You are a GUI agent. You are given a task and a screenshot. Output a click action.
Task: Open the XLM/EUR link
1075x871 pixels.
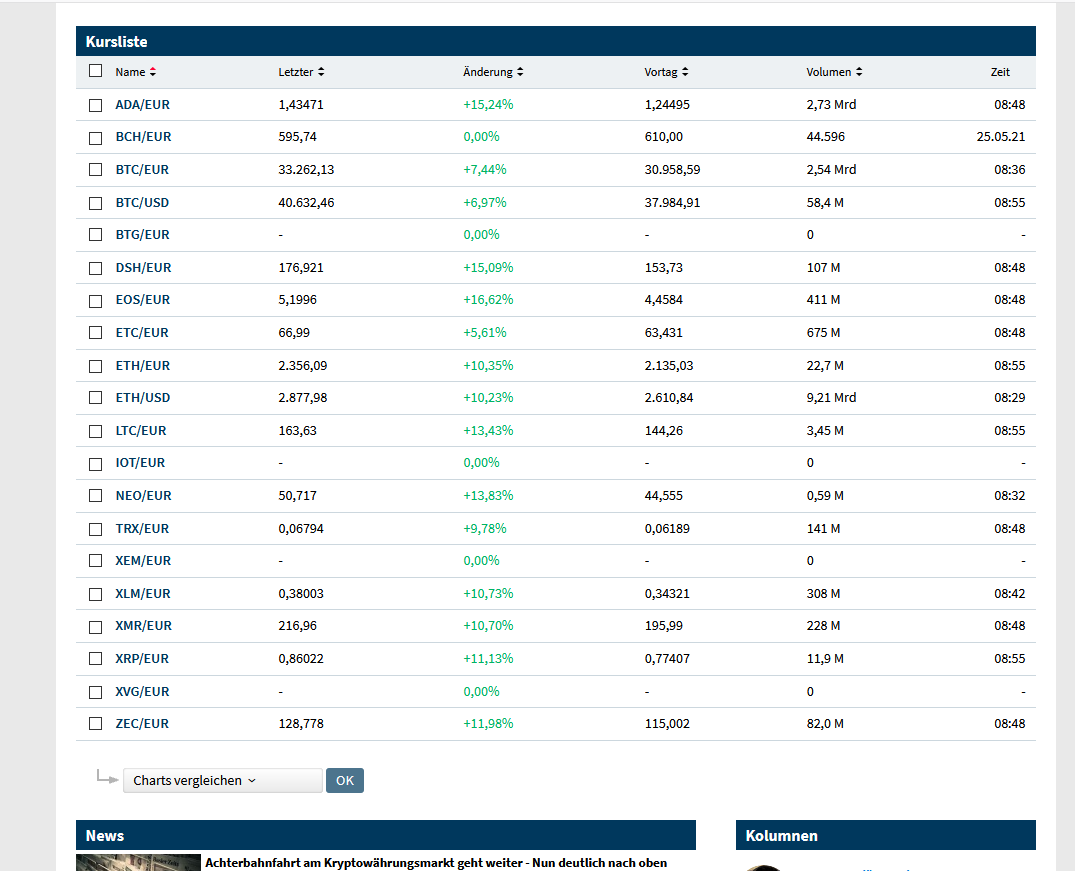pos(143,595)
